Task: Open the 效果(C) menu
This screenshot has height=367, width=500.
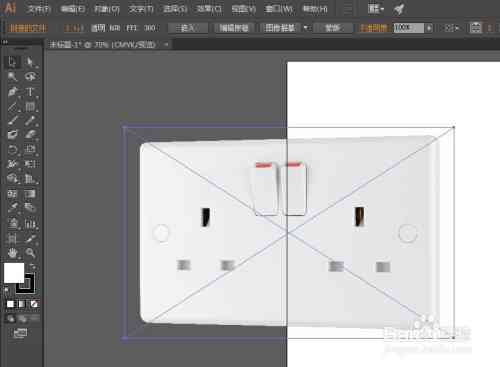Action: click(x=209, y=9)
